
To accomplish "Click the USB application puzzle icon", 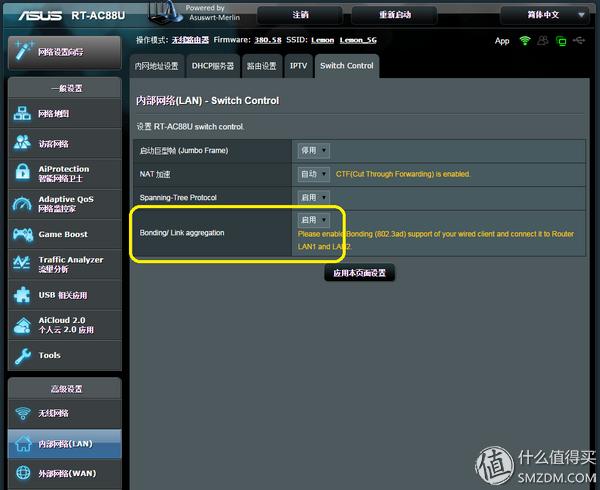I will point(22,295).
